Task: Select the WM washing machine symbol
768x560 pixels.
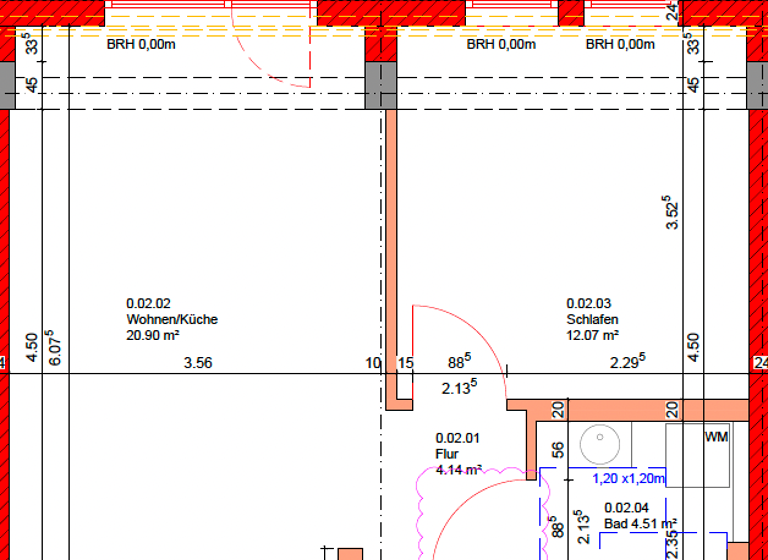Action: 715,437
